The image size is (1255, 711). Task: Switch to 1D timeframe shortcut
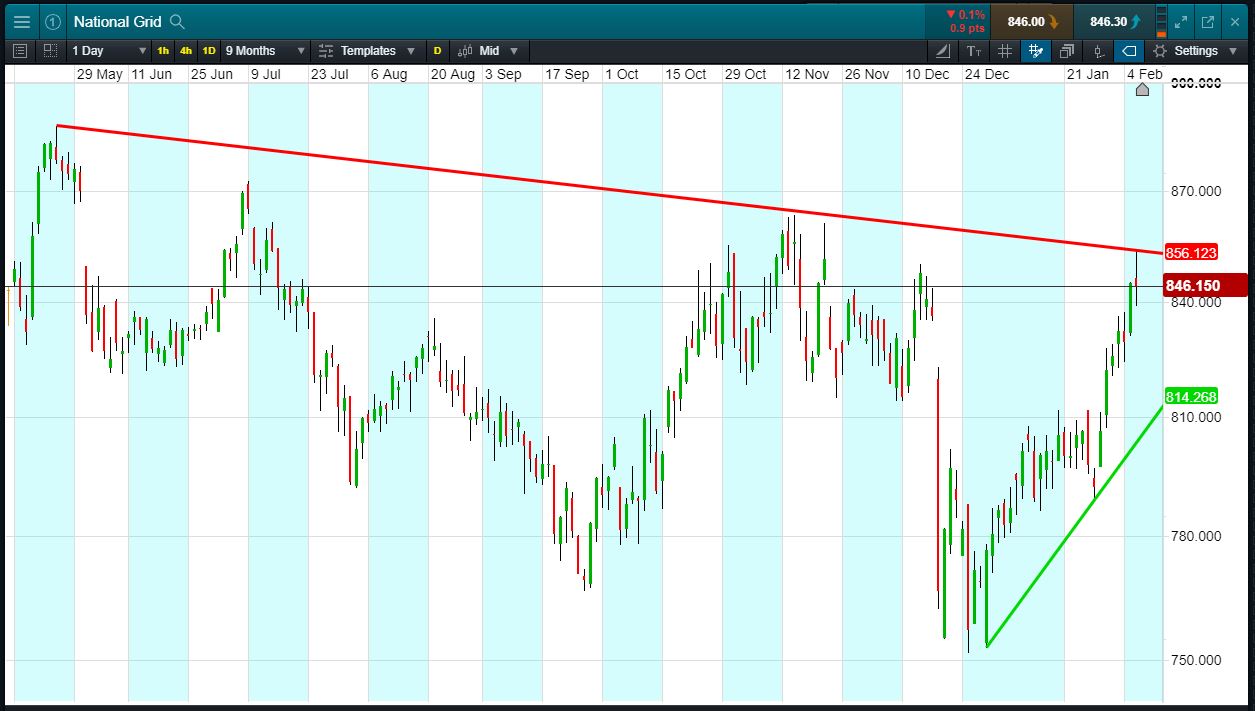tap(209, 50)
